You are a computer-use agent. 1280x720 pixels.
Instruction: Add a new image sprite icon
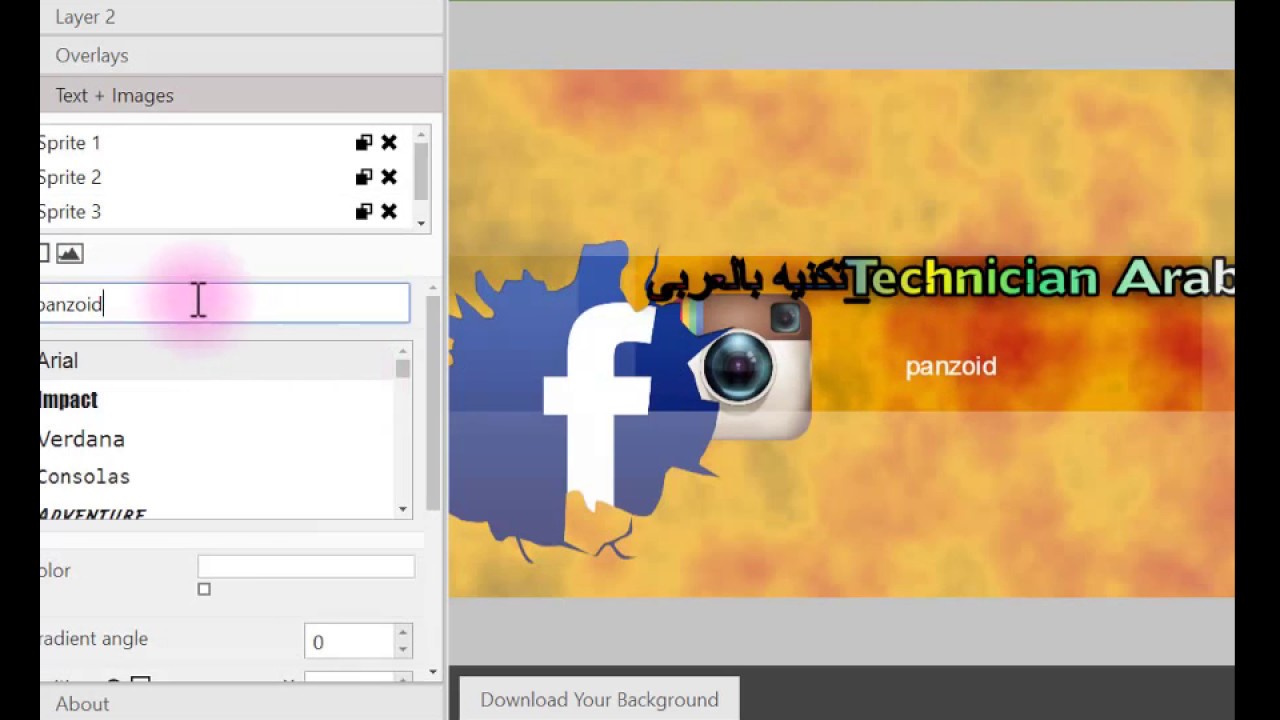(69, 253)
